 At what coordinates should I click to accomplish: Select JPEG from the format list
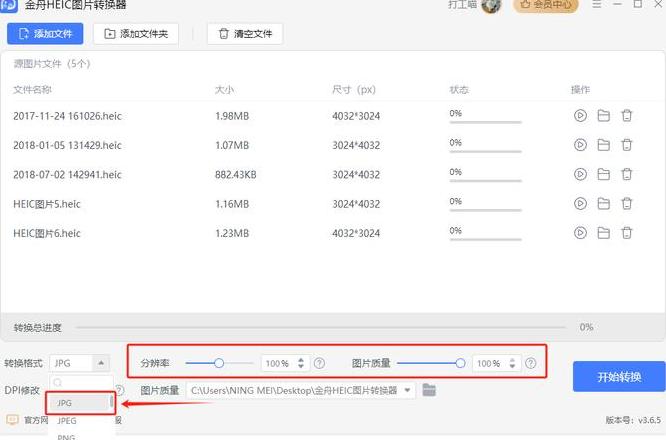pyautogui.click(x=67, y=421)
